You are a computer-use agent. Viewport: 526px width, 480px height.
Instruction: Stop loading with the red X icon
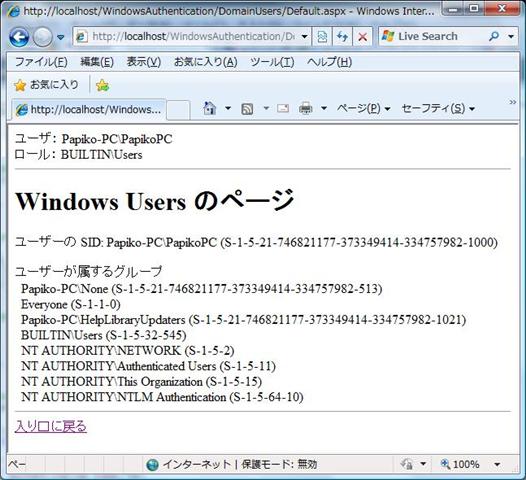[362, 36]
